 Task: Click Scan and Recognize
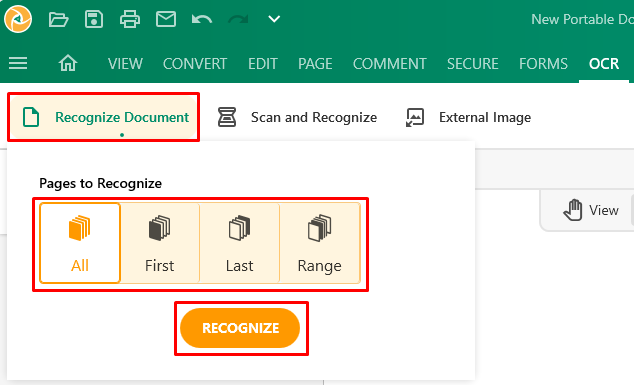click(297, 117)
